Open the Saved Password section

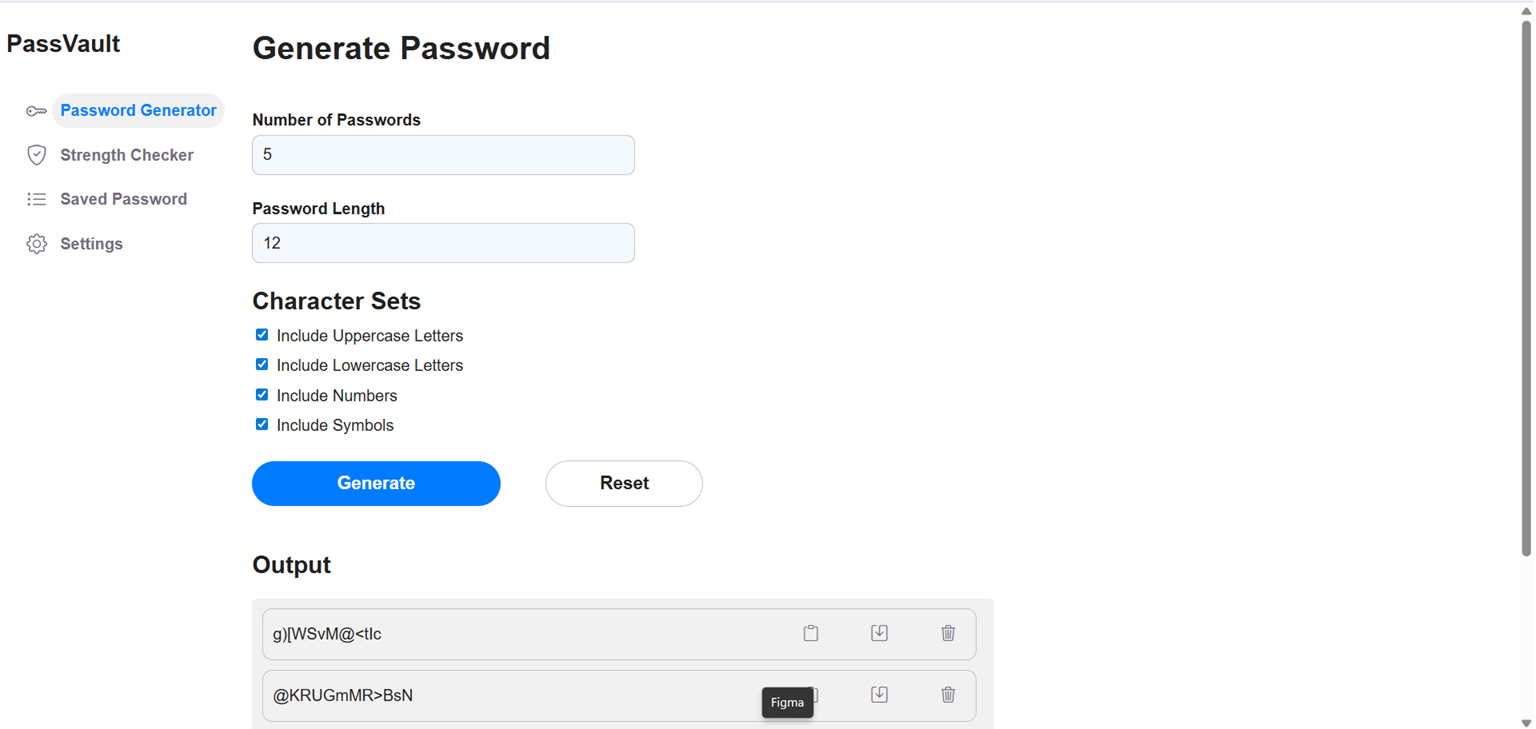[x=123, y=199]
